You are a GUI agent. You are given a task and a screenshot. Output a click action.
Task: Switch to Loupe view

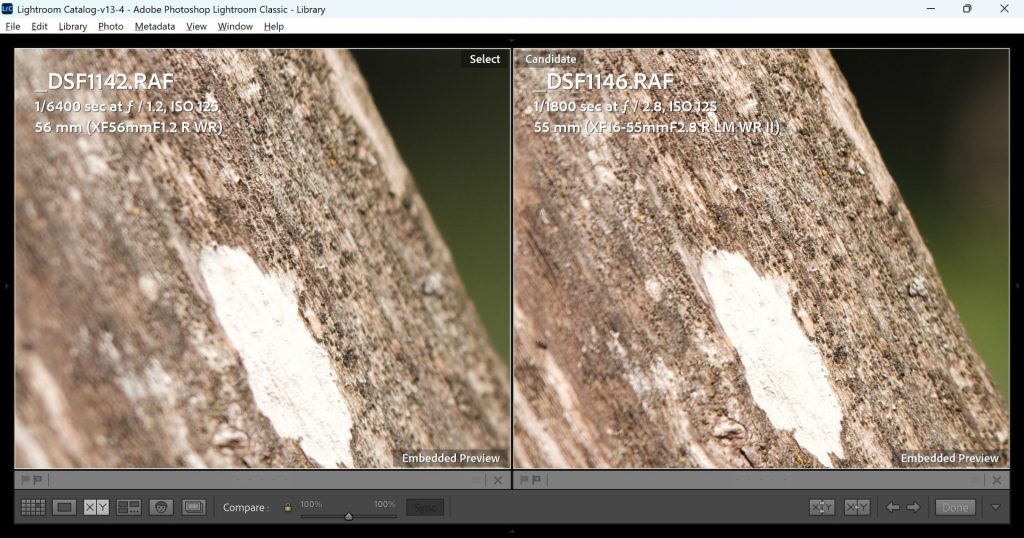click(x=64, y=507)
